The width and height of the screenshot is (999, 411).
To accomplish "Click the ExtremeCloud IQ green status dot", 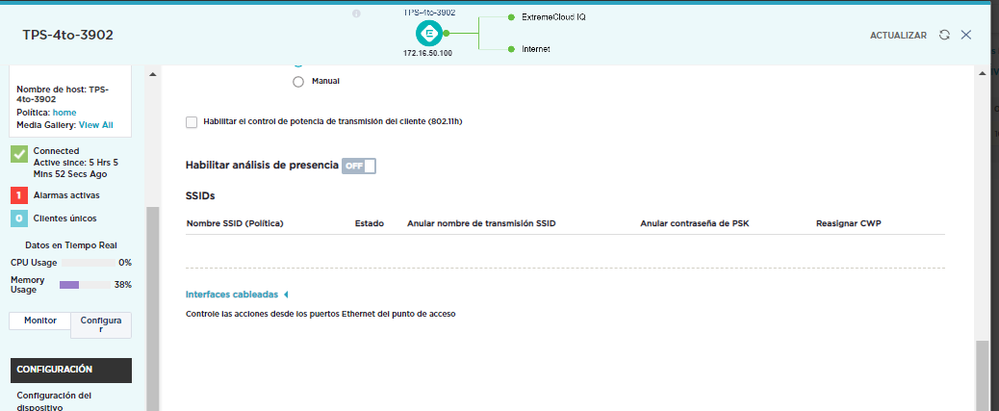I will pos(511,18).
